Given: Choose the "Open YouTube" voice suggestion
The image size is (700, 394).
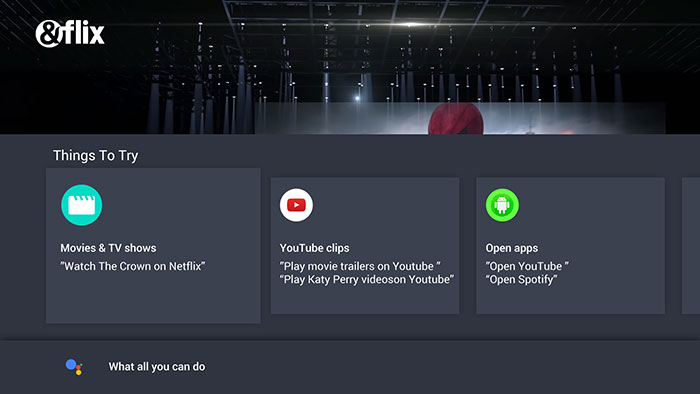Looking at the screenshot, I should pyautogui.click(x=527, y=266).
